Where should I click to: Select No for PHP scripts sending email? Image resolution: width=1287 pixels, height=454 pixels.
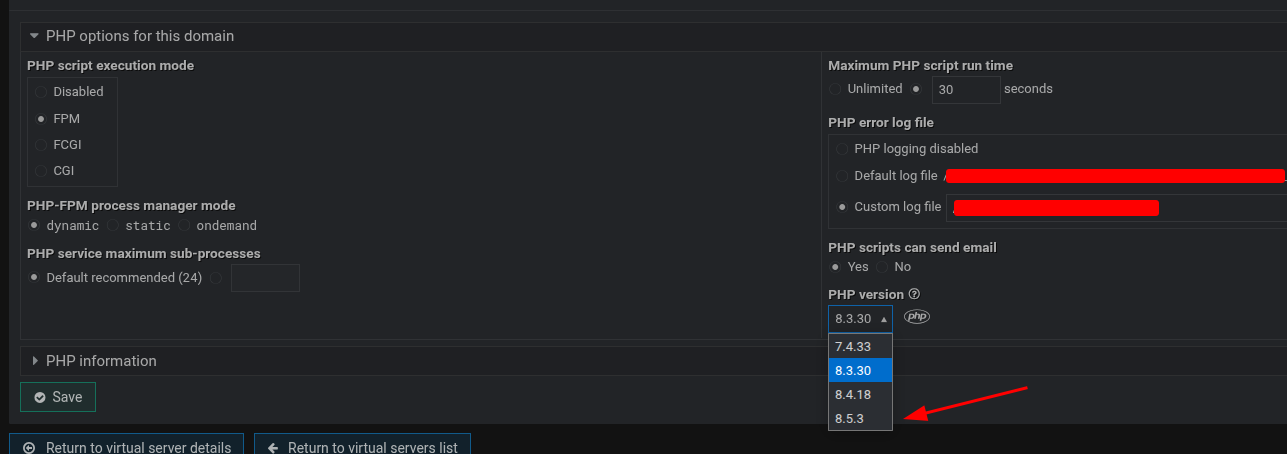pos(882,267)
